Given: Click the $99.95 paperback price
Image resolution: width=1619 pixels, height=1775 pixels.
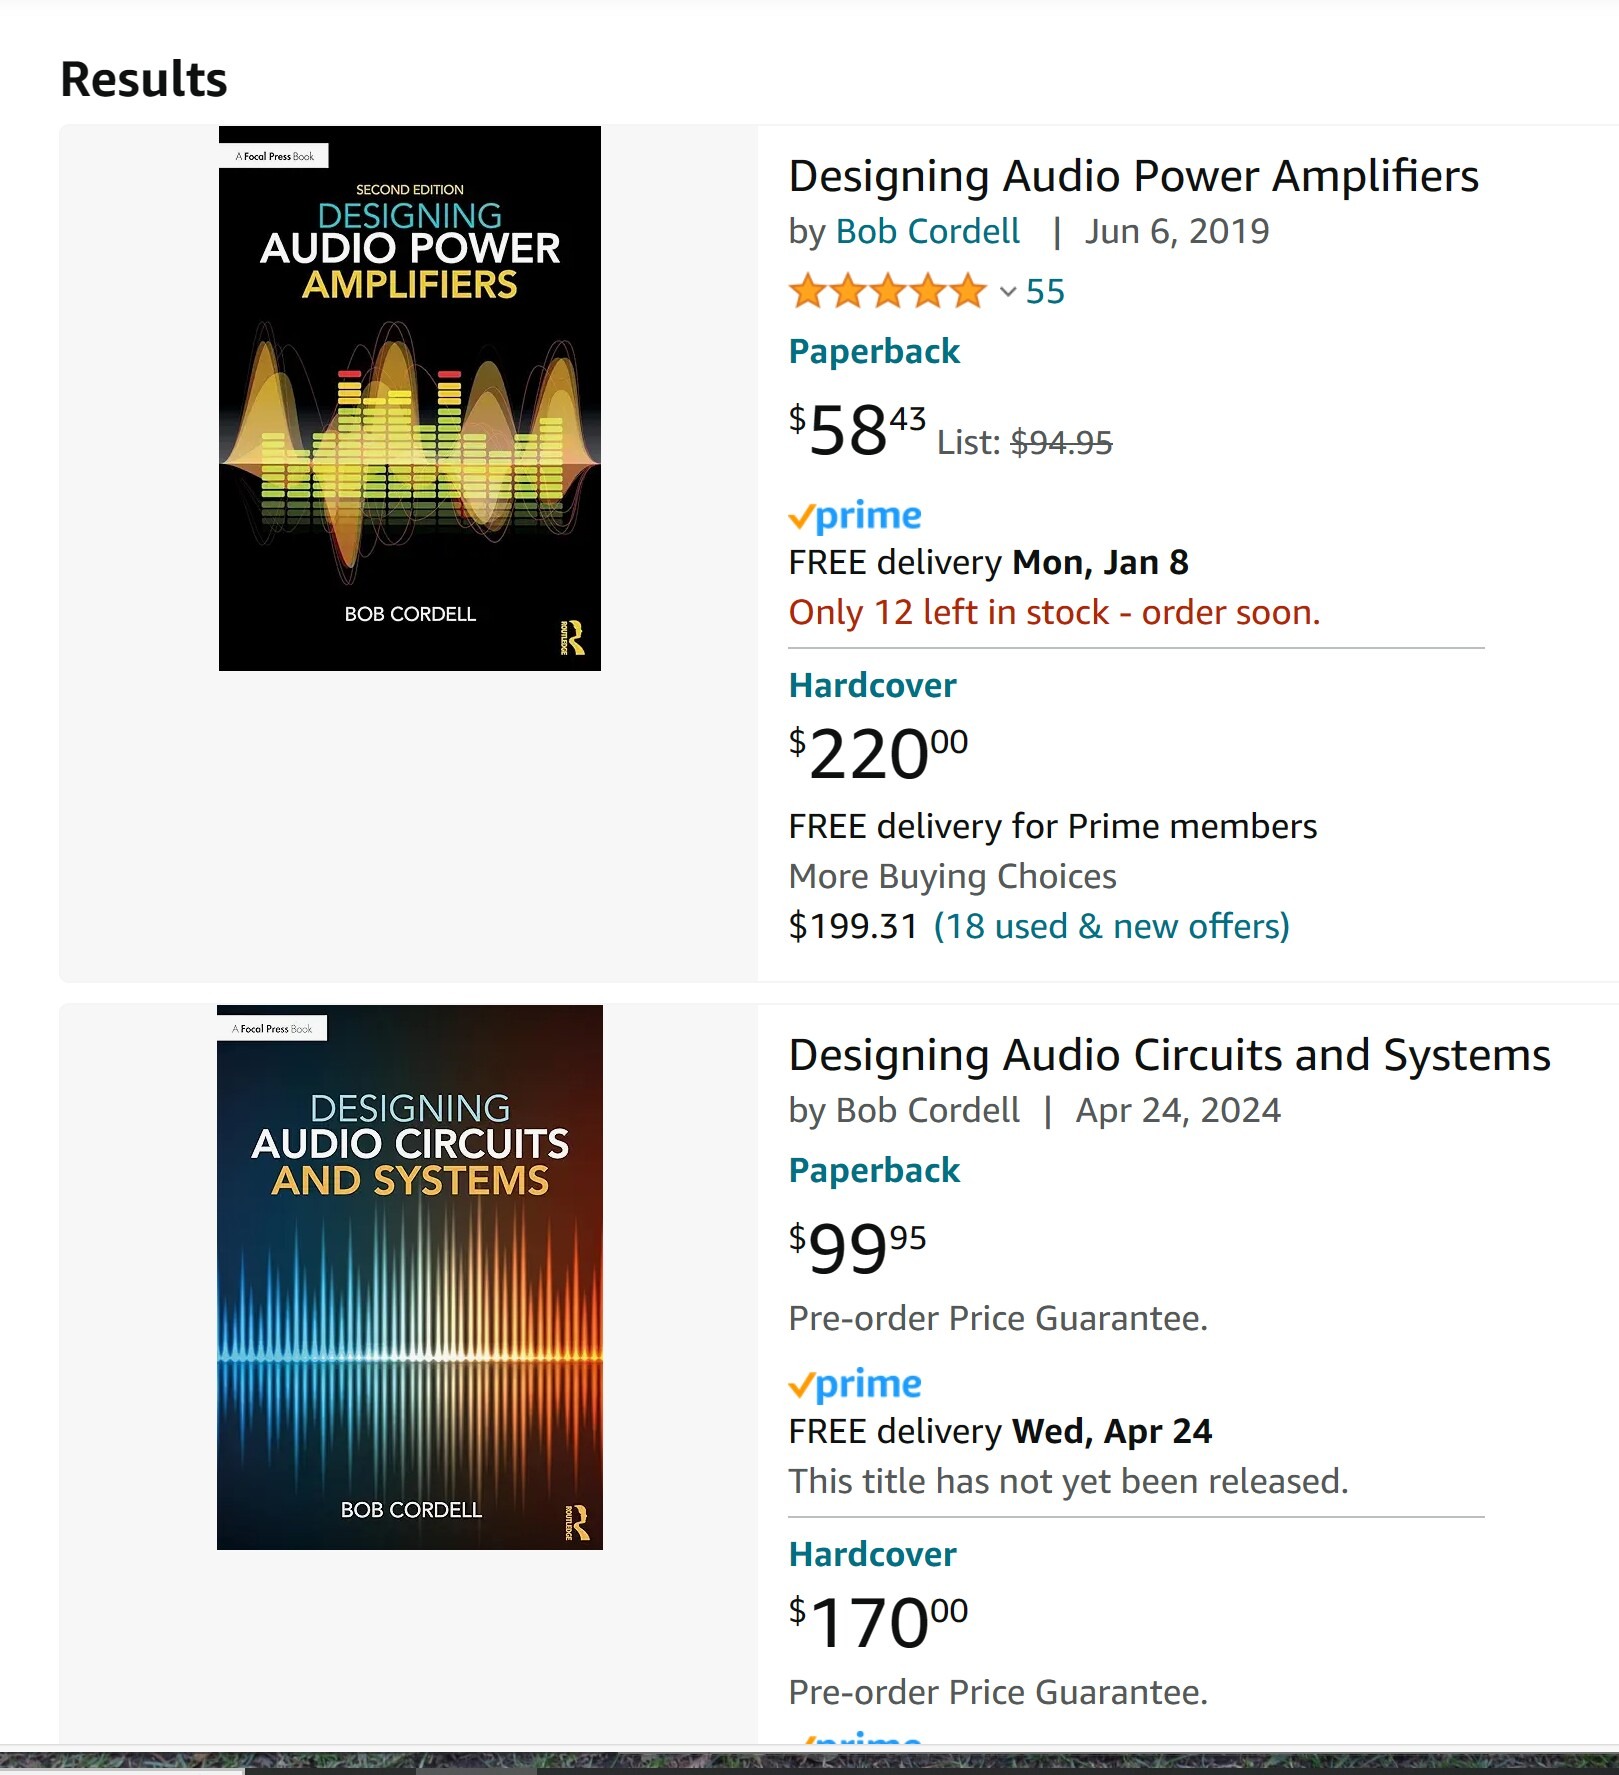Looking at the screenshot, I should tap(857, 1248).
